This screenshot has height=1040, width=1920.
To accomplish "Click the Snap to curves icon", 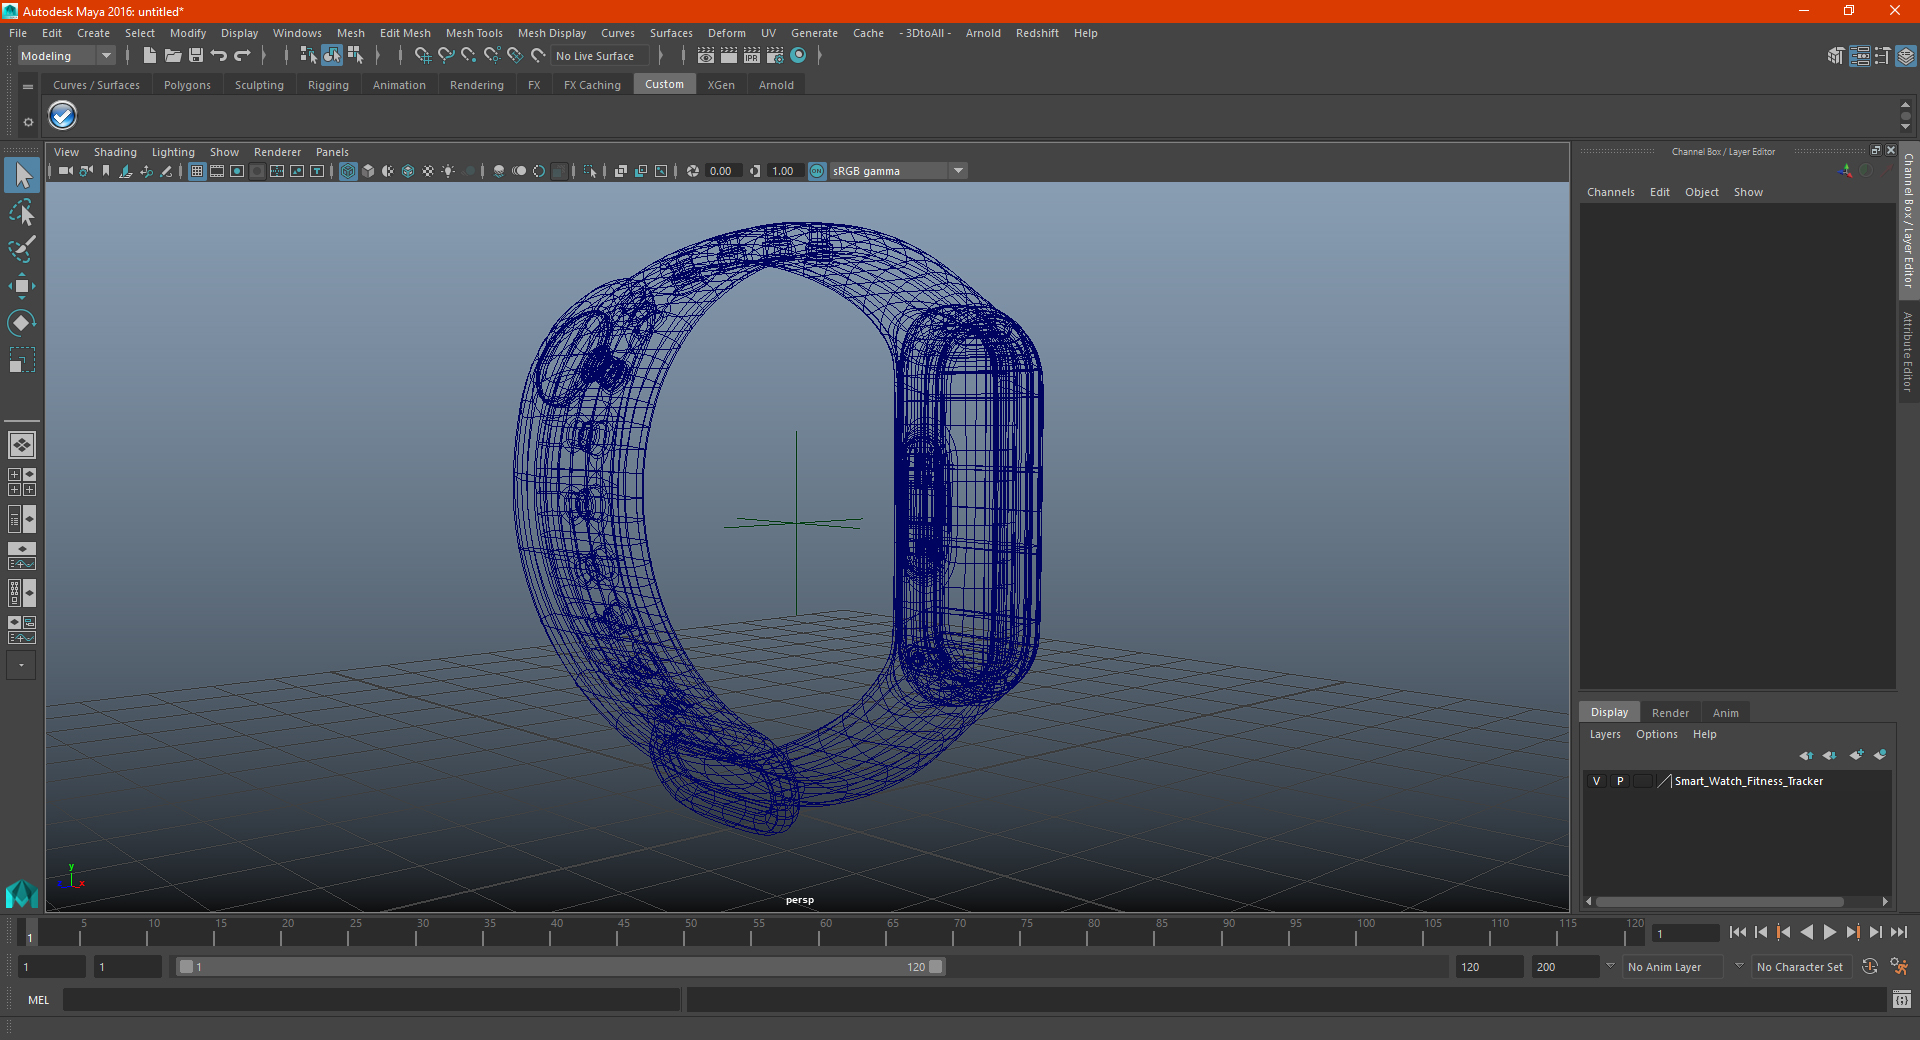I will pos(446,56).
